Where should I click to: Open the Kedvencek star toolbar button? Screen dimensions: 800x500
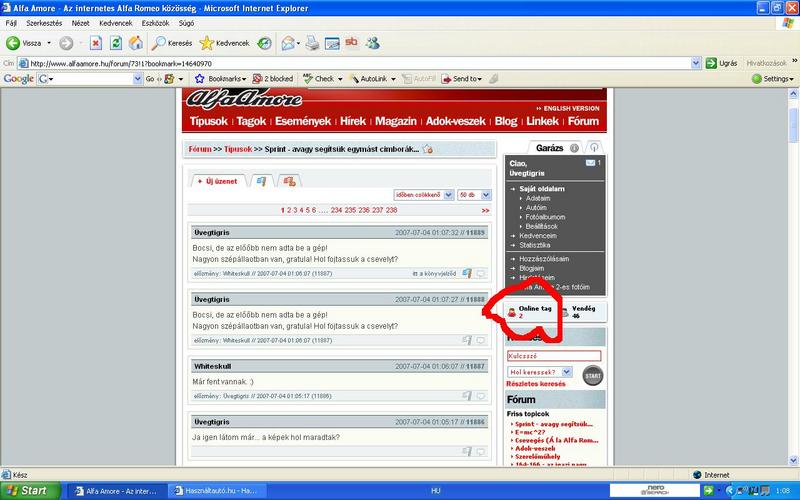(224, 43)
